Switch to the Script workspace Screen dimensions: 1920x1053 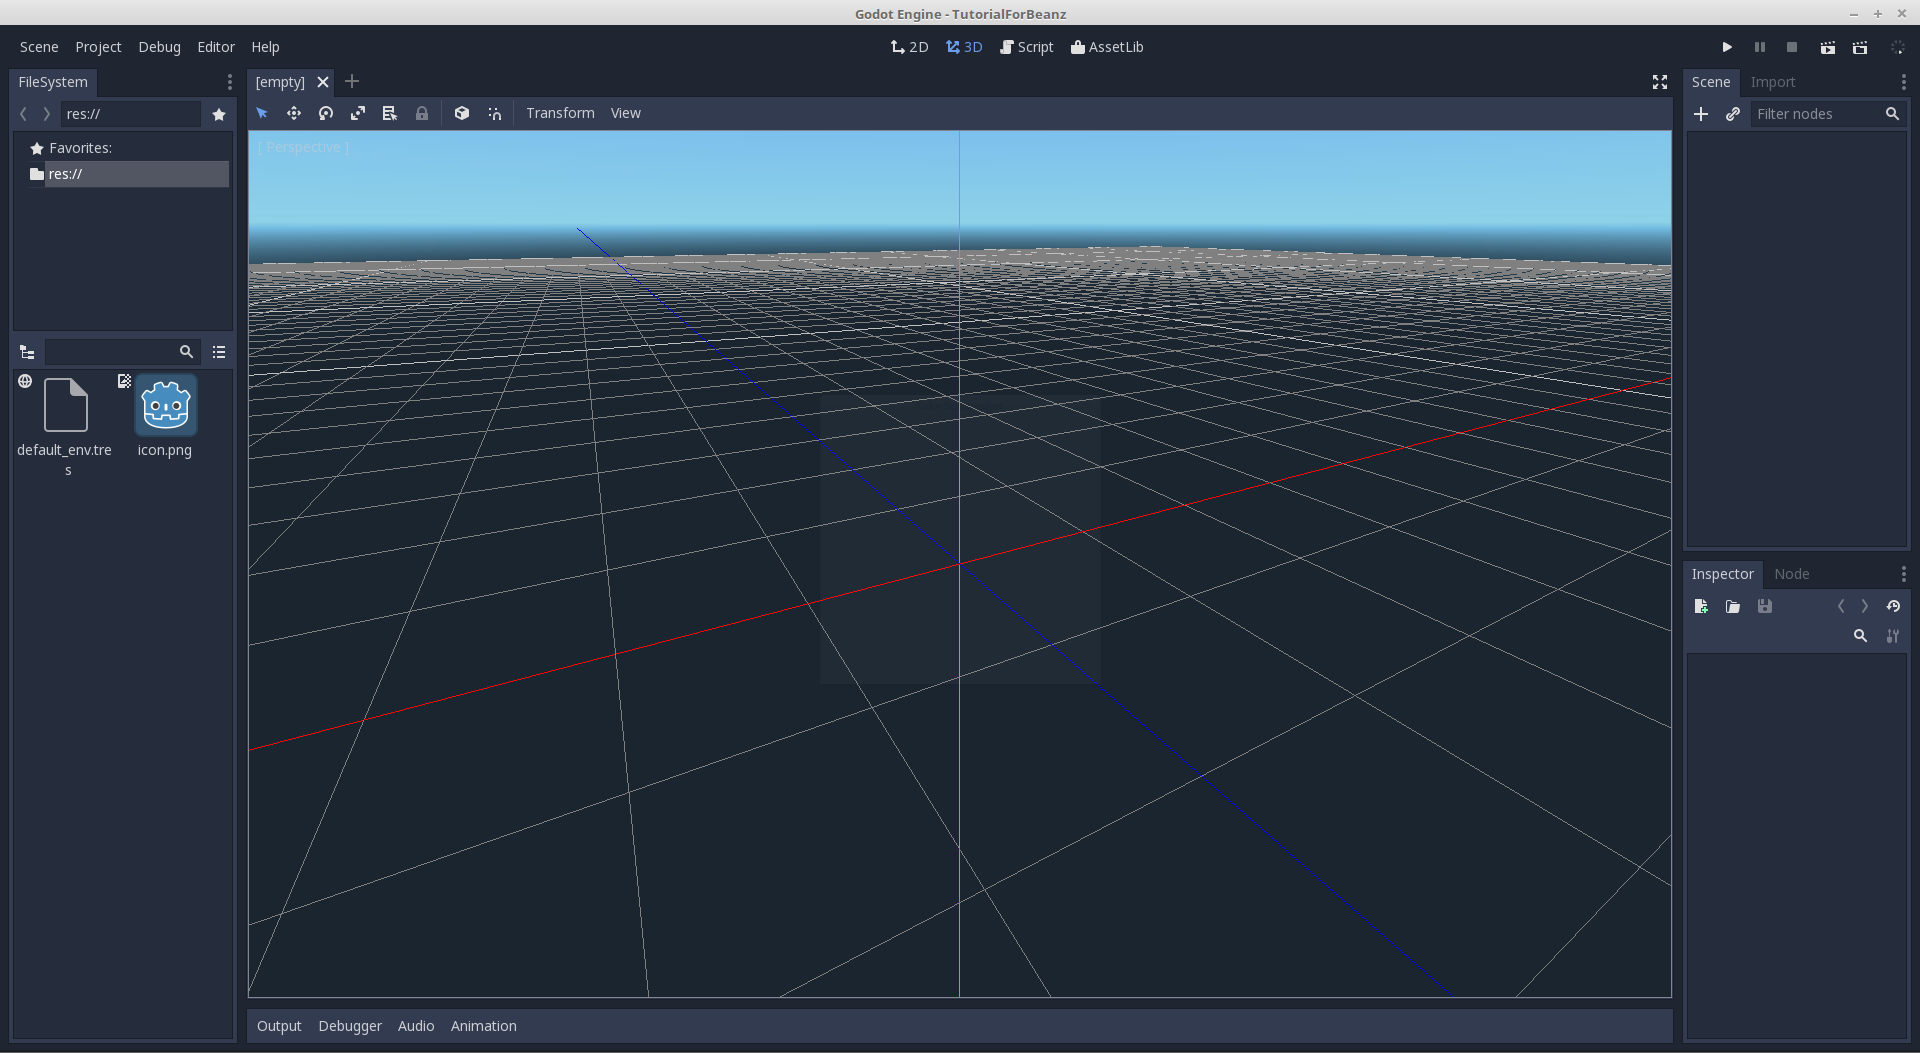tap(1027, 47)
